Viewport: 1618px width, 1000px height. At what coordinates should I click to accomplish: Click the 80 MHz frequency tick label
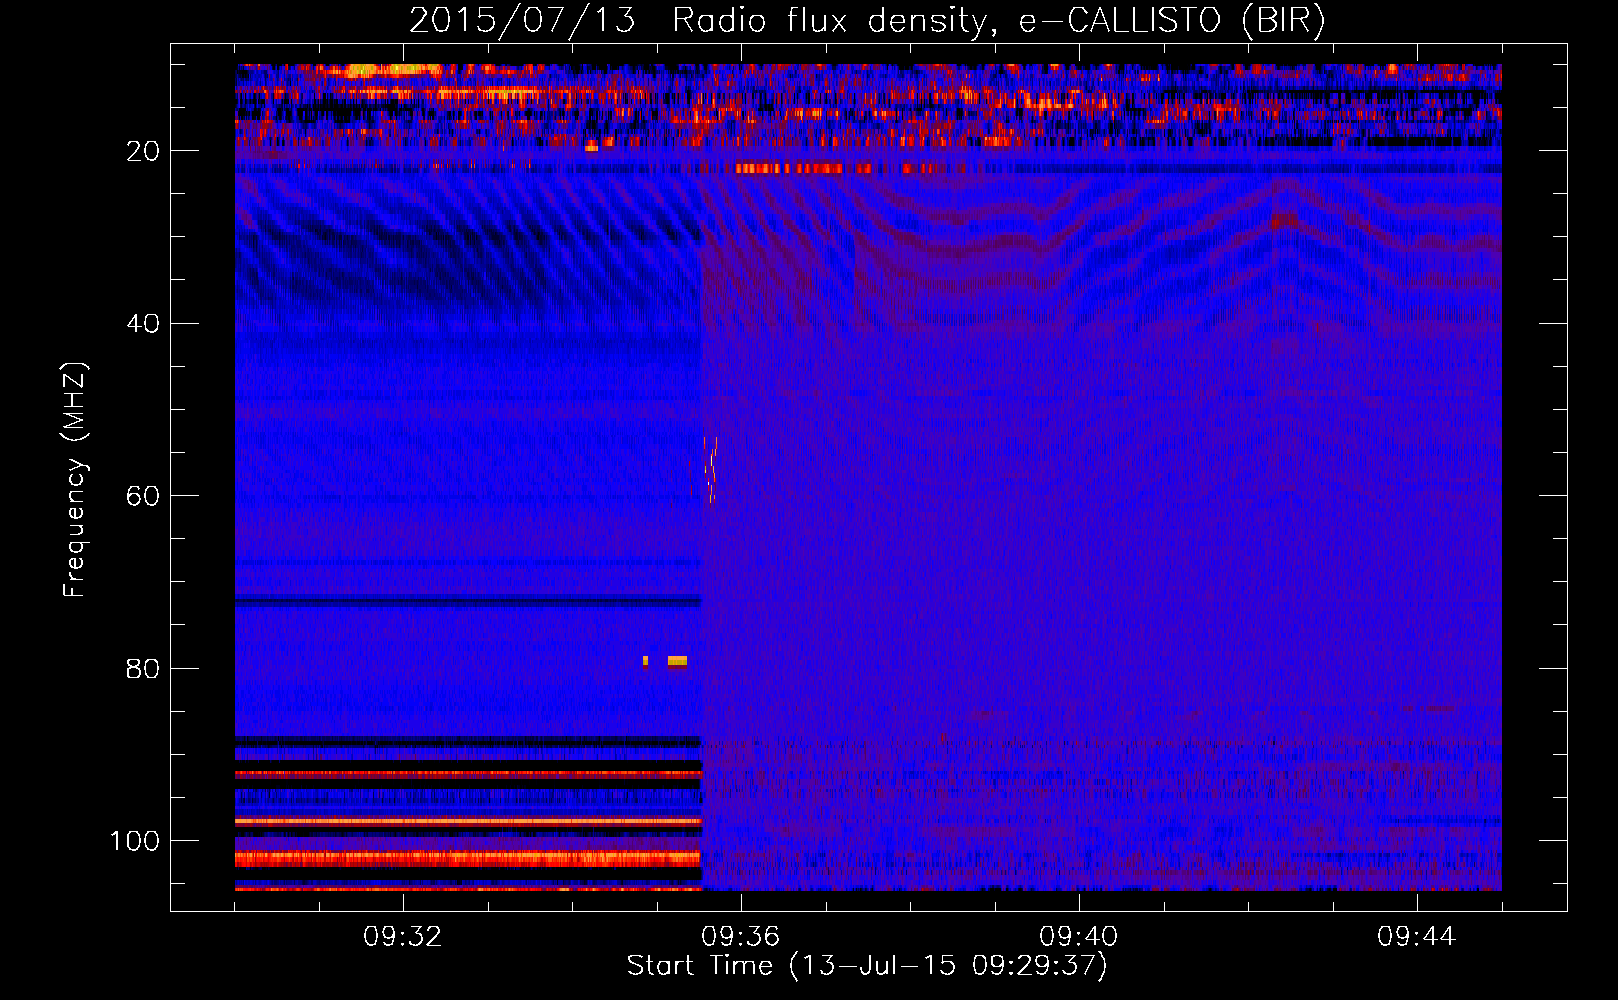pos(143,668)
